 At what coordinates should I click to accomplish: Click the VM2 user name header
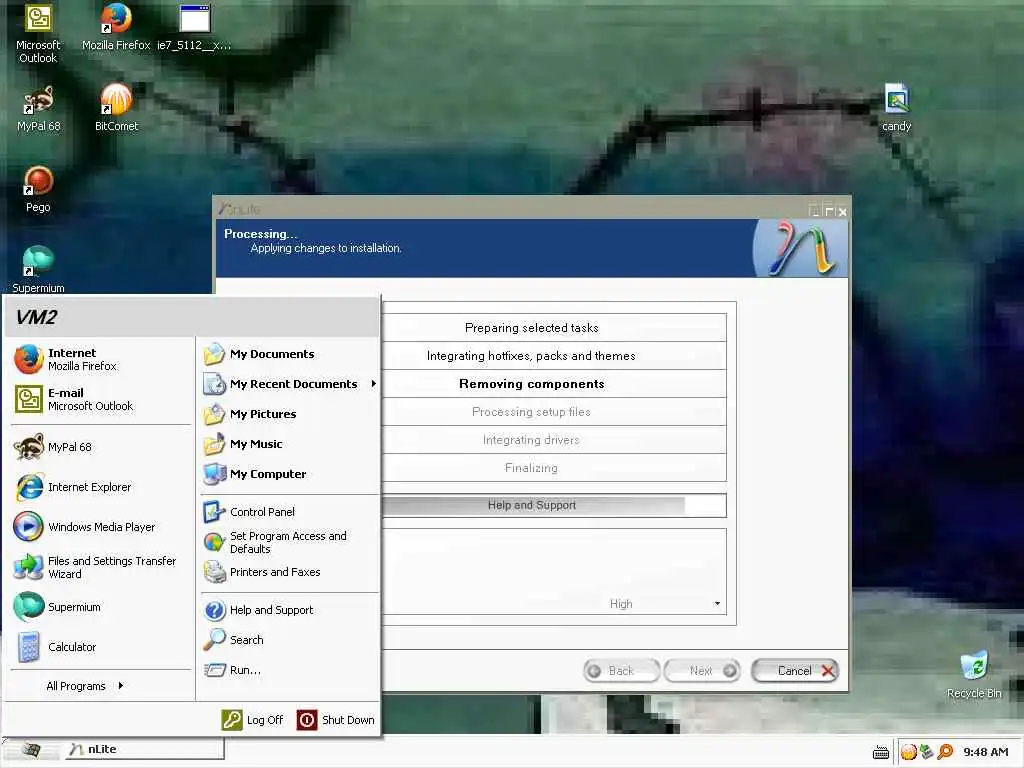(37, 317)
